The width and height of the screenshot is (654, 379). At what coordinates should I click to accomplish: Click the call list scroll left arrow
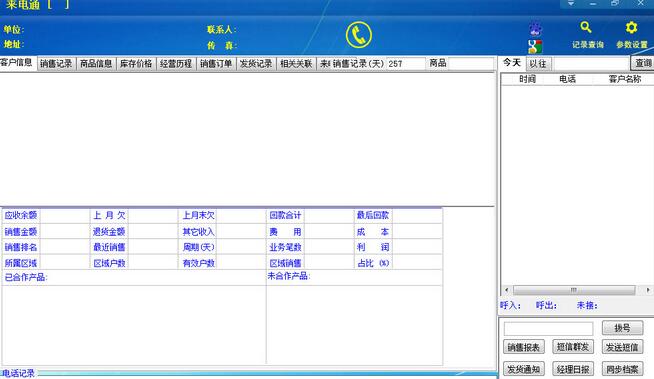point(507,290)
